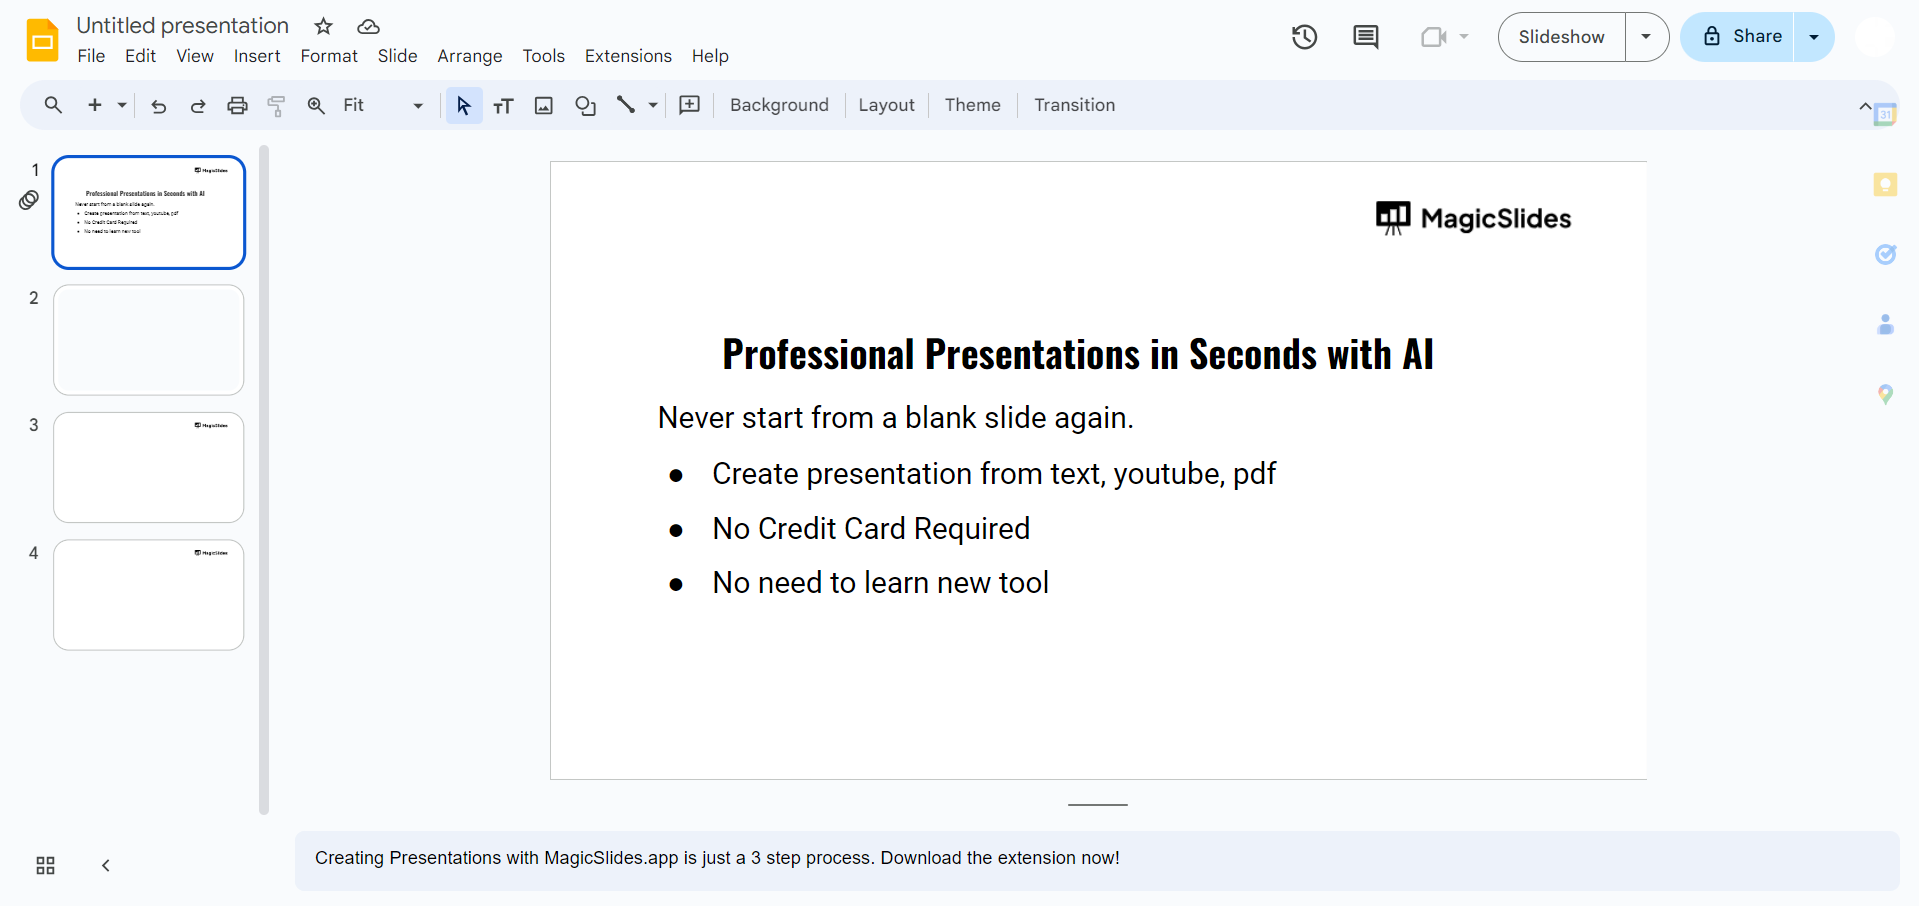Click the Print icon
This screenshot has width=1919, height=906.
237,106
